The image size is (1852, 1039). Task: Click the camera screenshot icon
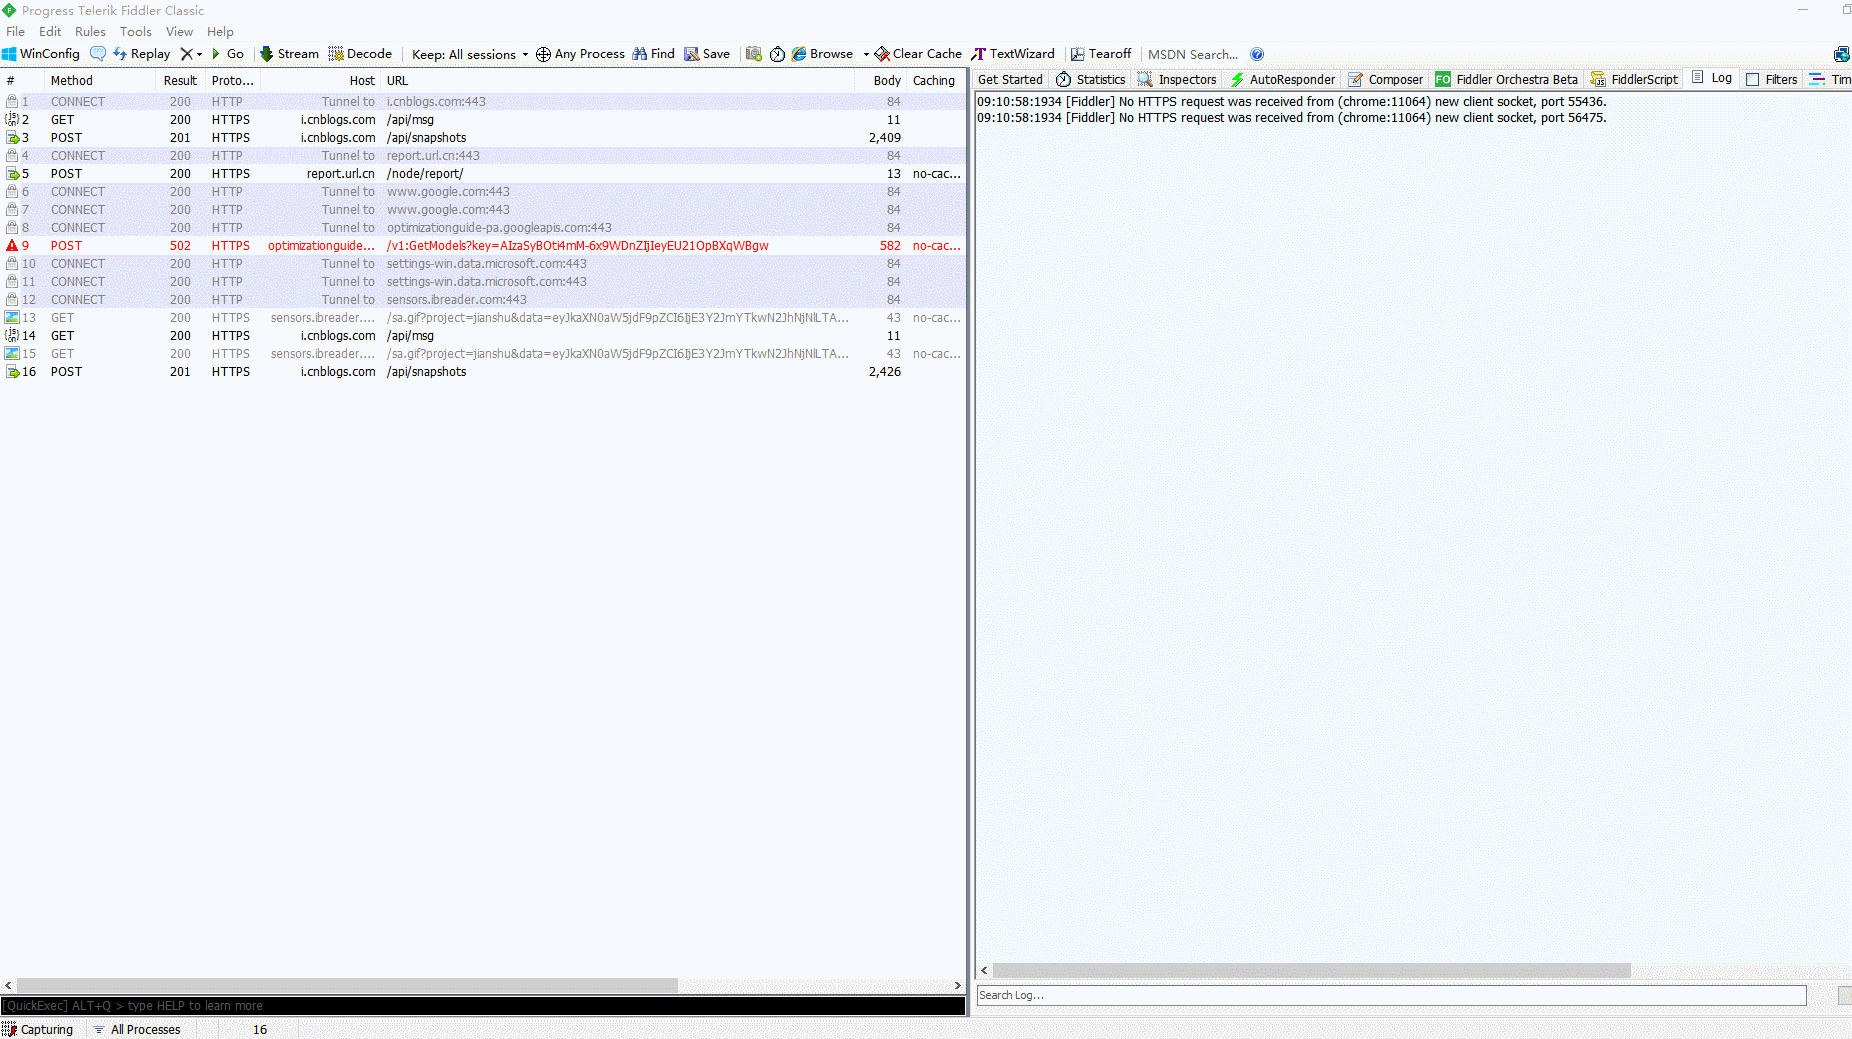(754, 54)
